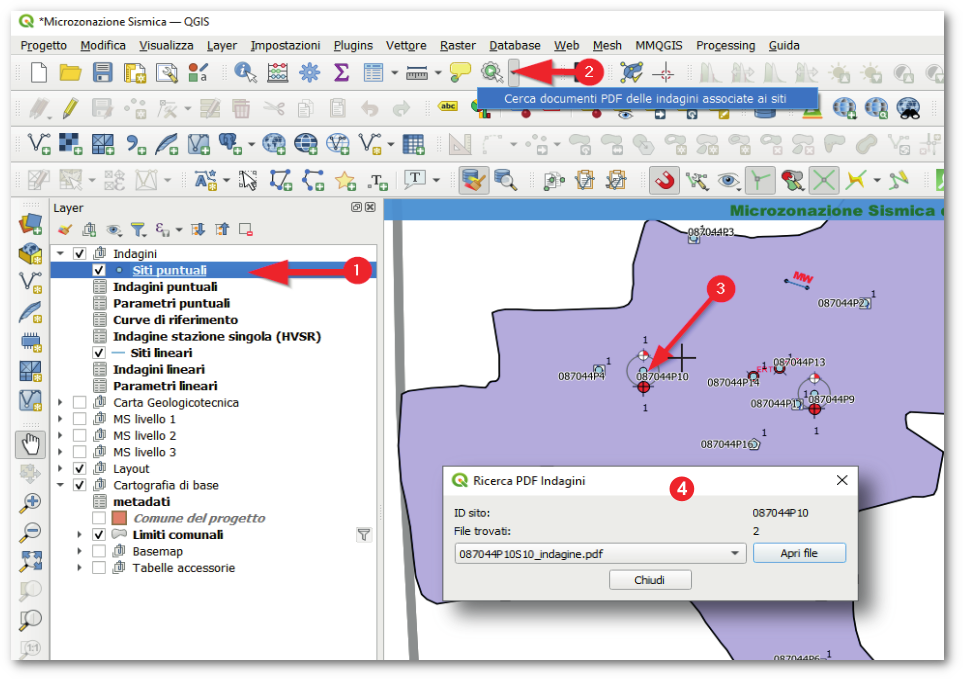Click the Zoom Out magnifier icon
The width and height of the screenshot is (963, 679).
[x=30, y=532]
